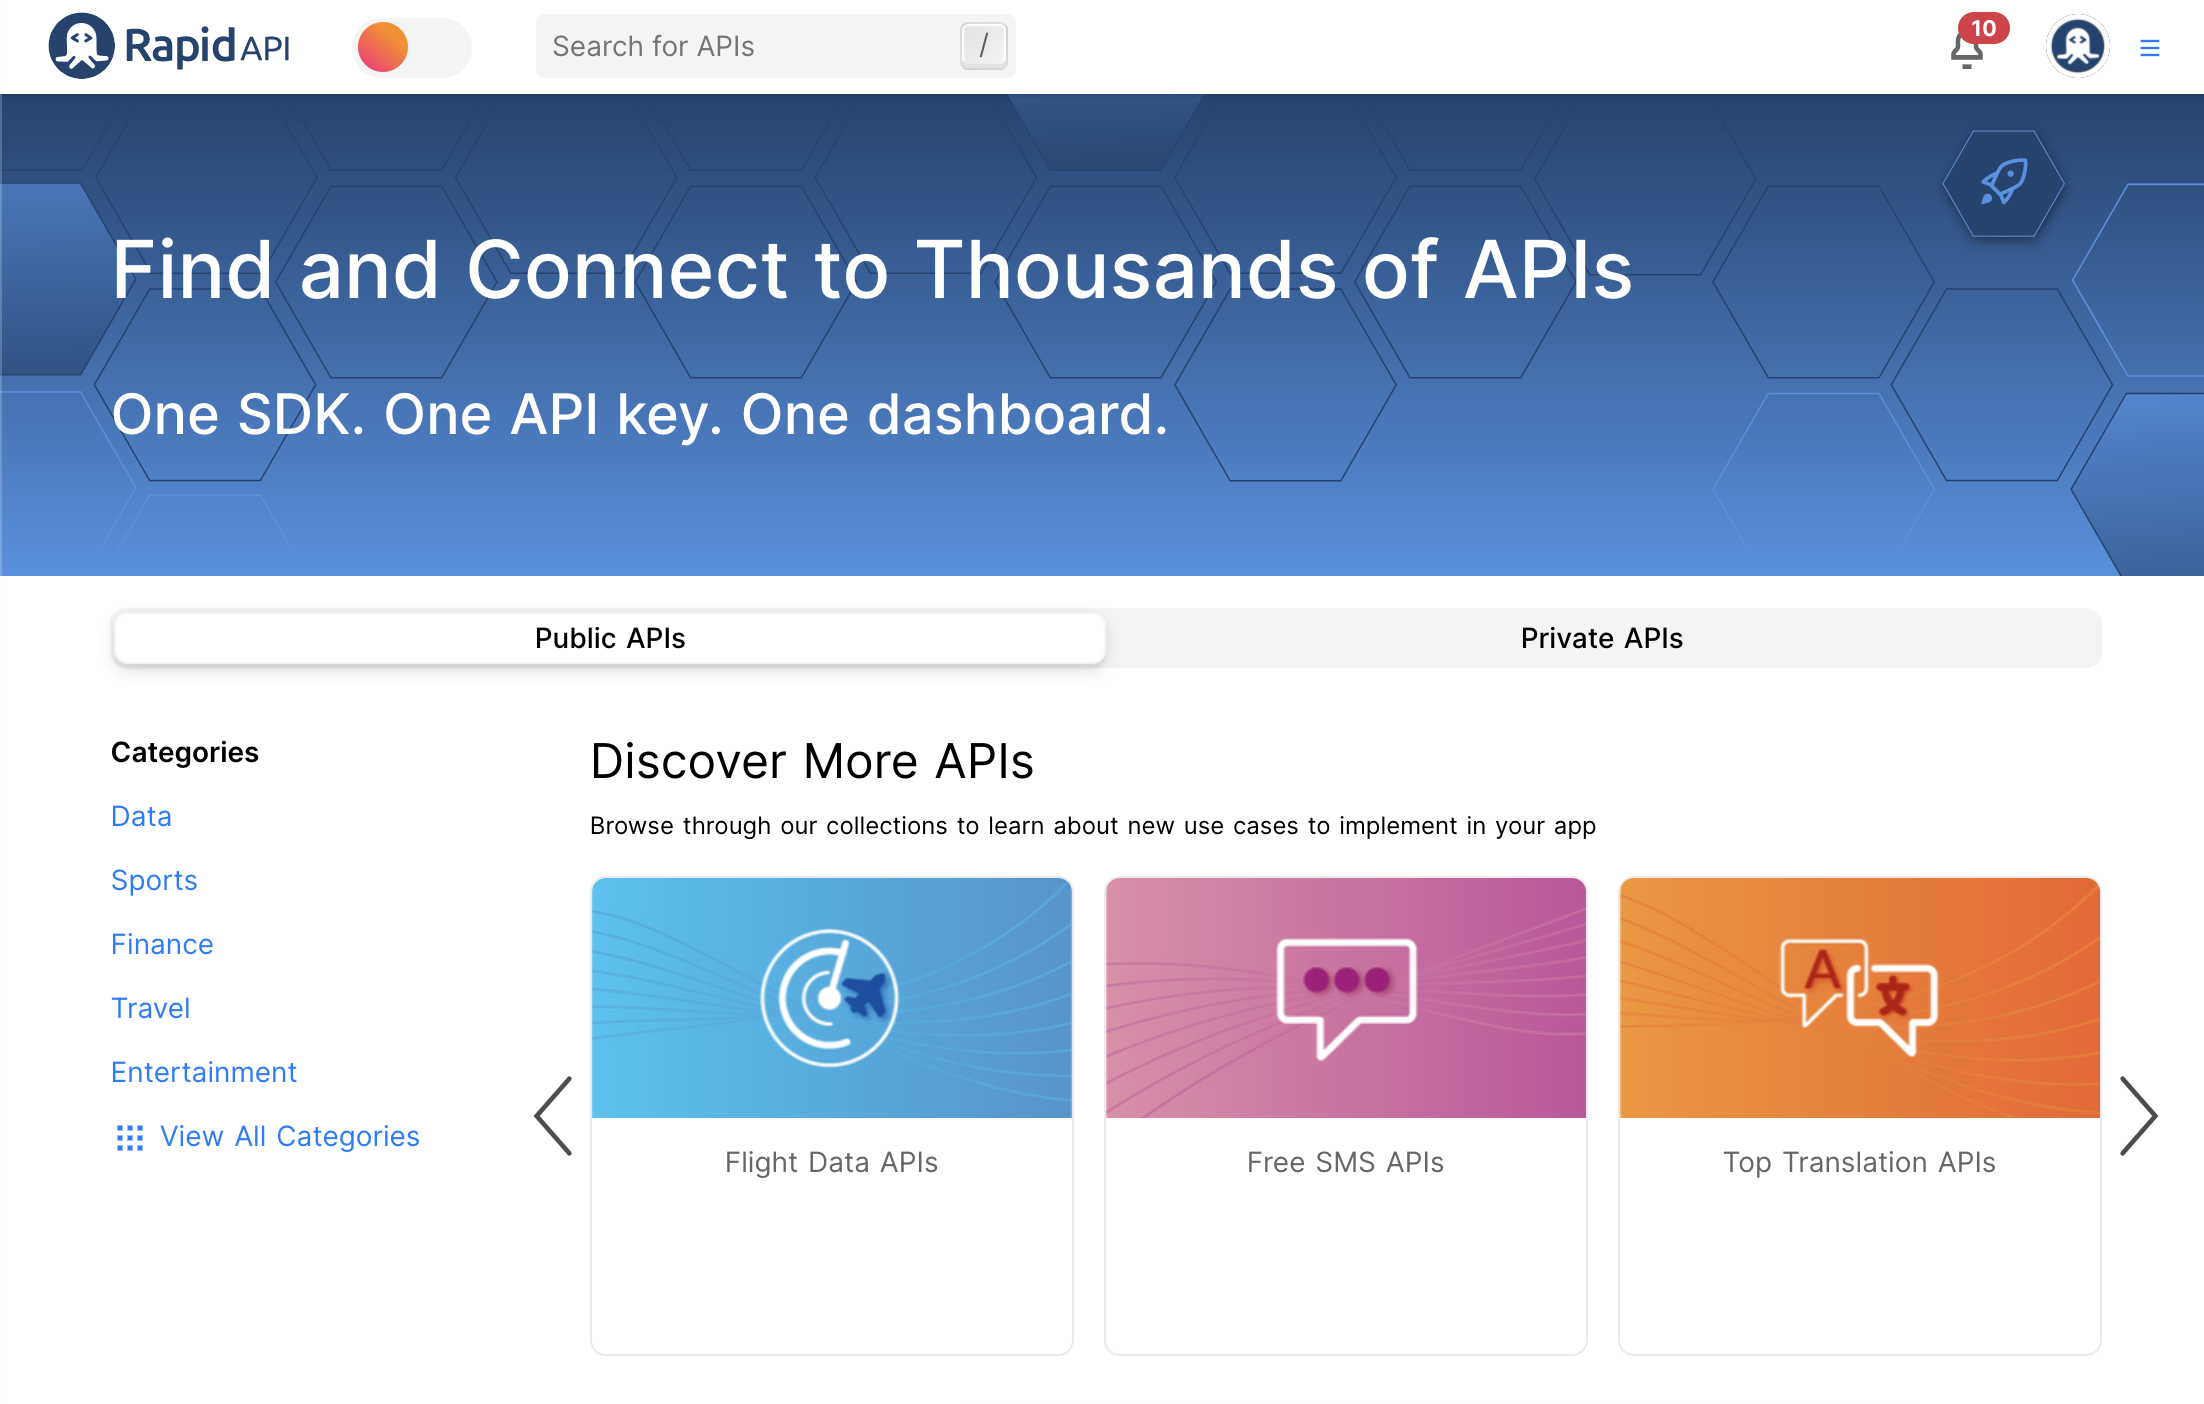Click the rocket hexagon icon

point(2003,183)
